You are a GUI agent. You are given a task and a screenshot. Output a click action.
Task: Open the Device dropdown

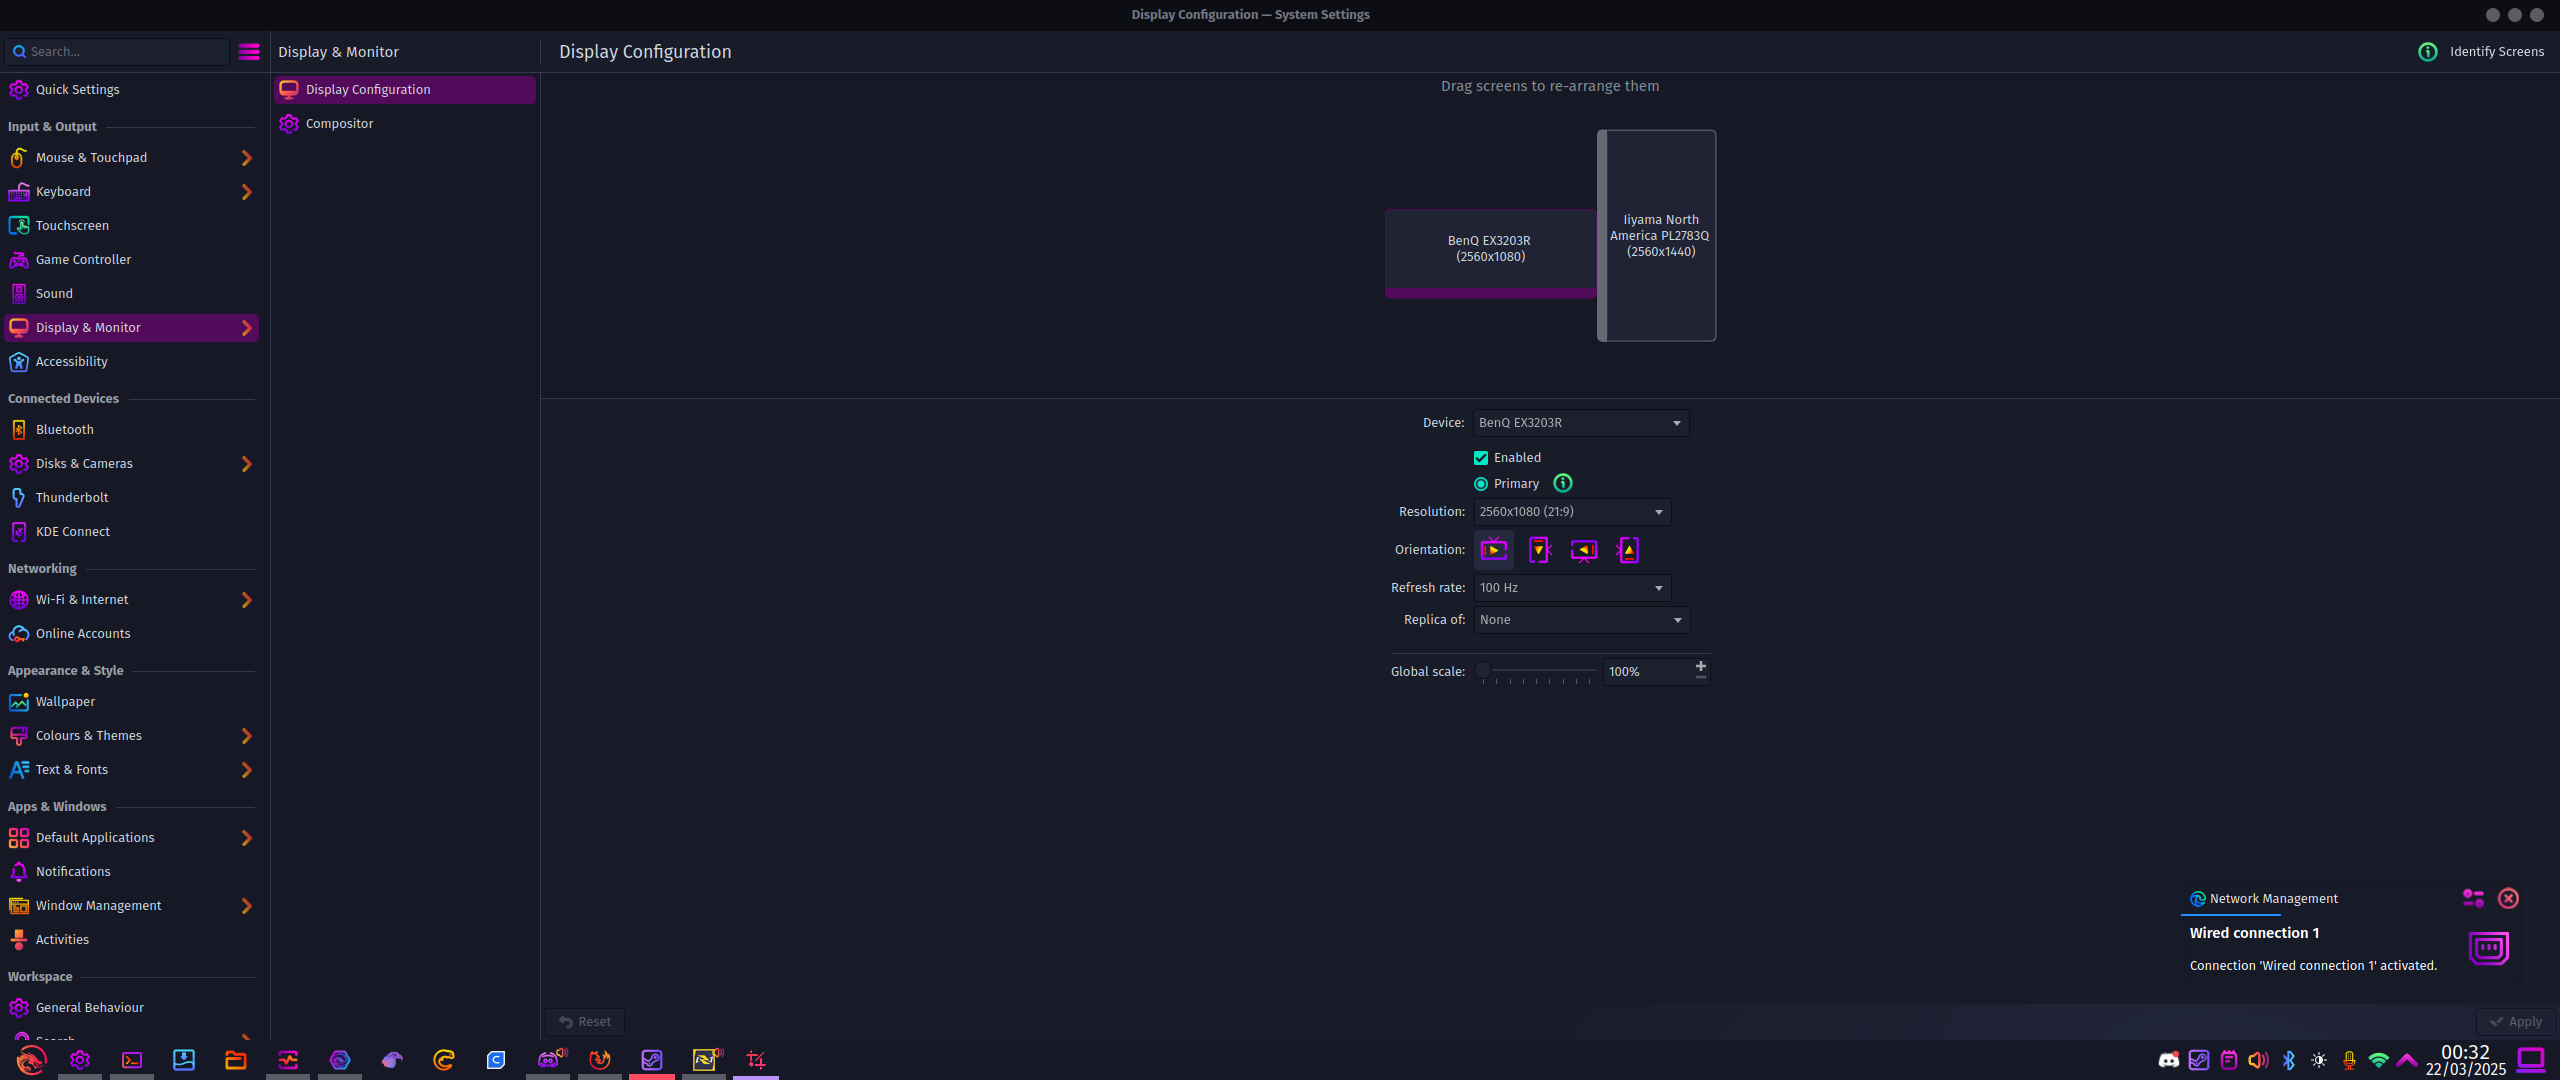pyautogui.click(x=1581, y=423)
